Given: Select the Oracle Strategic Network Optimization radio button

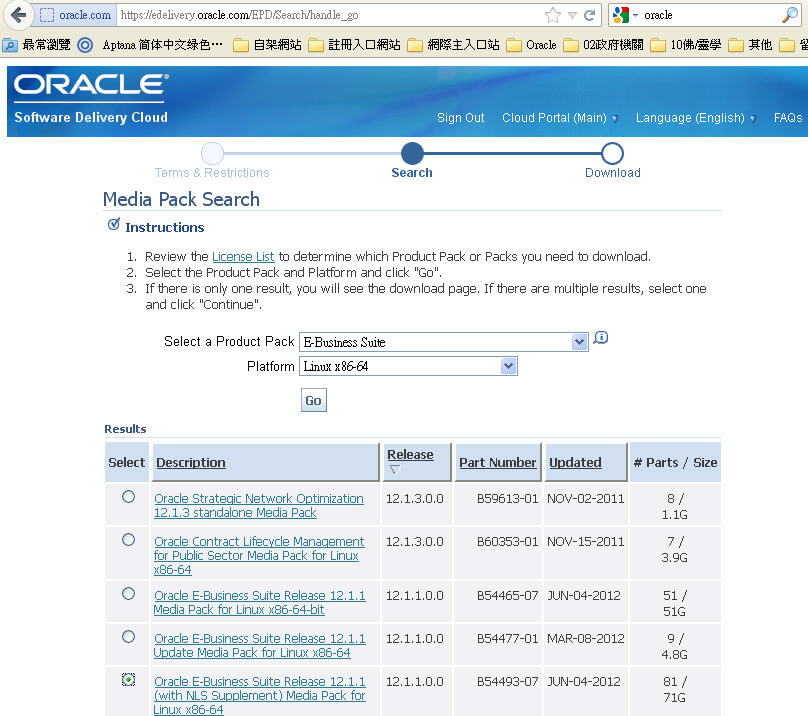Looking at the screenshot, I should (x=126, y=498).
